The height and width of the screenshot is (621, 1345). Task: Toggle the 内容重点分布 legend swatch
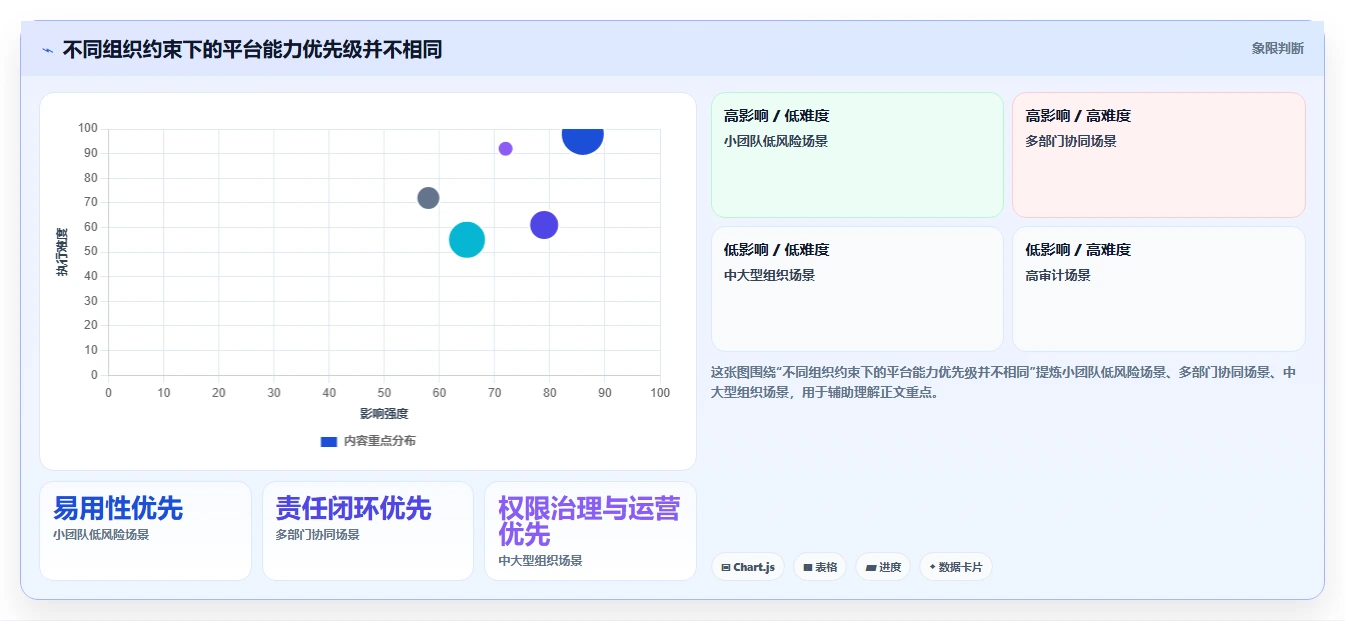coord(328,441)
